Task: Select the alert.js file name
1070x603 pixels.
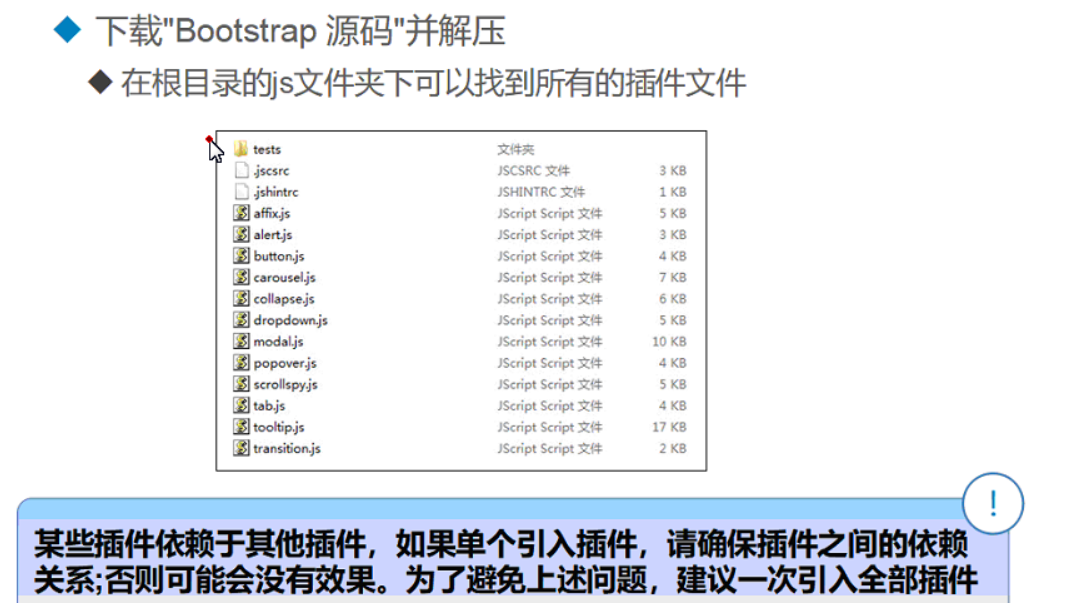Action: [273, 235]
